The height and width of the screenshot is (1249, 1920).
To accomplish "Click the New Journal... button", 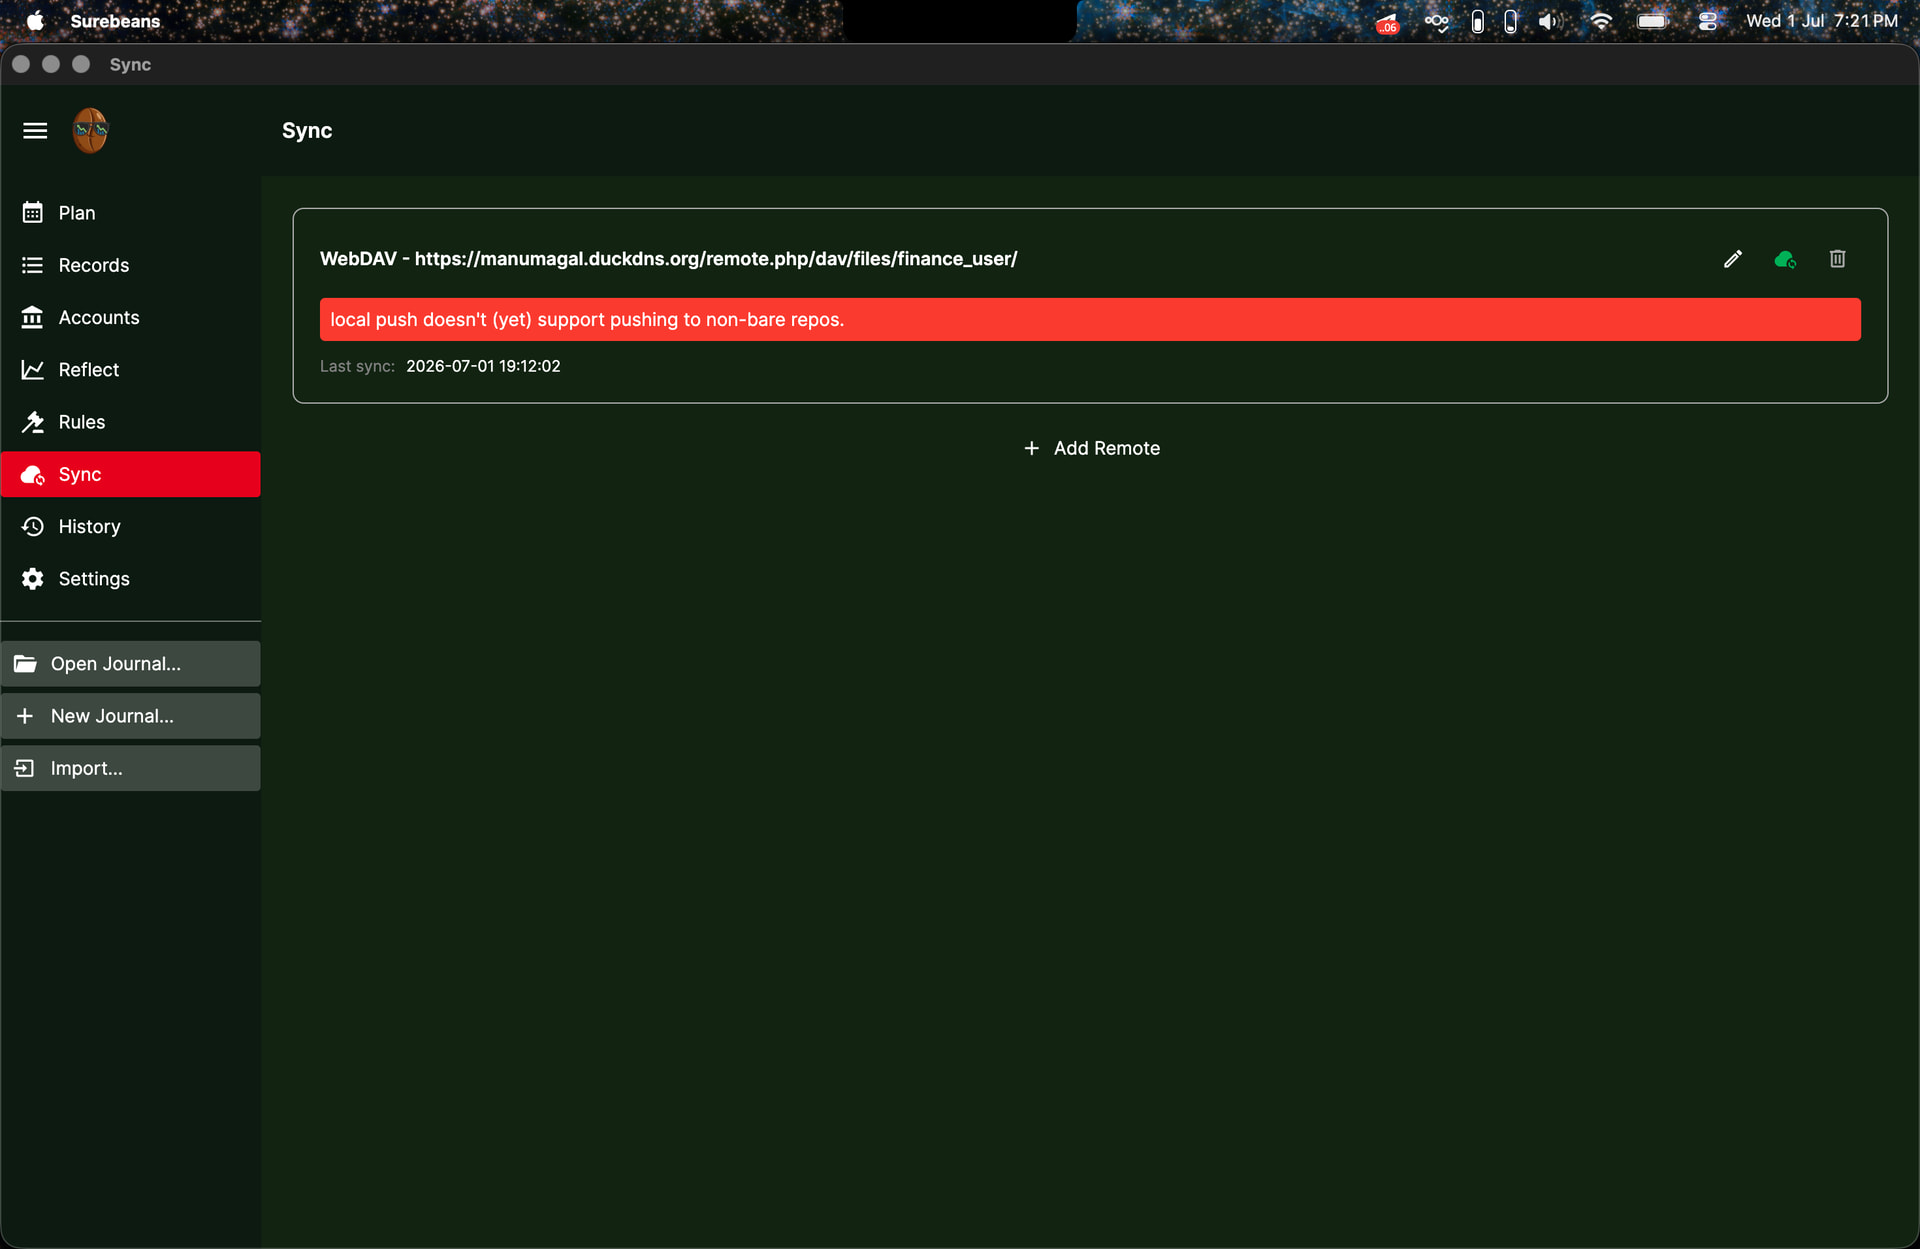I will click(x=131, y=716).
